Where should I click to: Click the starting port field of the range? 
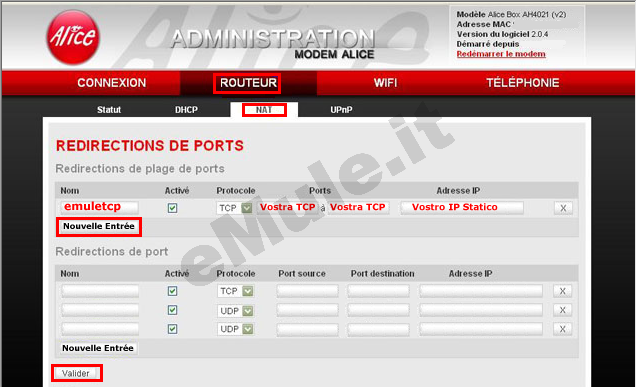pos(288,208)
